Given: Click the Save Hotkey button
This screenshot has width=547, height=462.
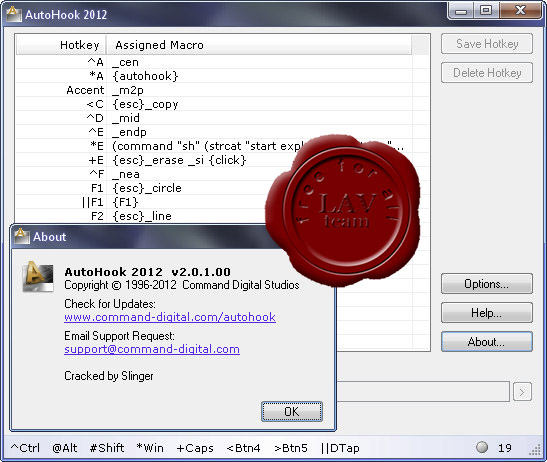Looking at the screenshot, I should click(487, 44).
